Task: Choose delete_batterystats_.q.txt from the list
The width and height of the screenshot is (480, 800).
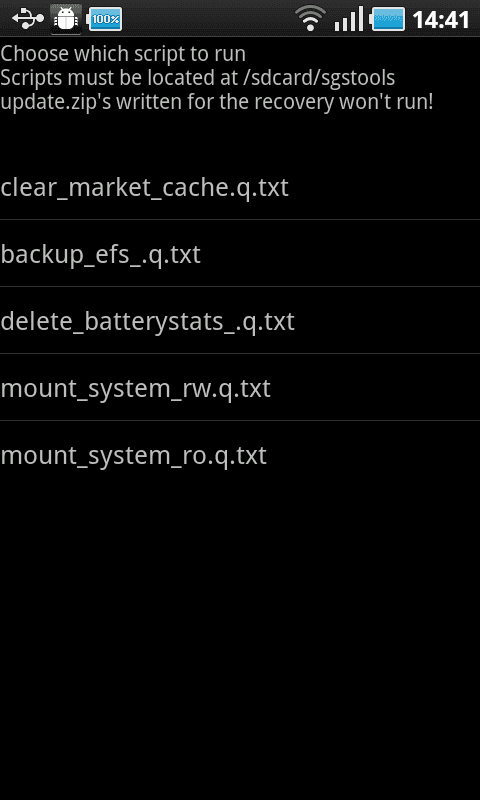Action: pos(240,320)
